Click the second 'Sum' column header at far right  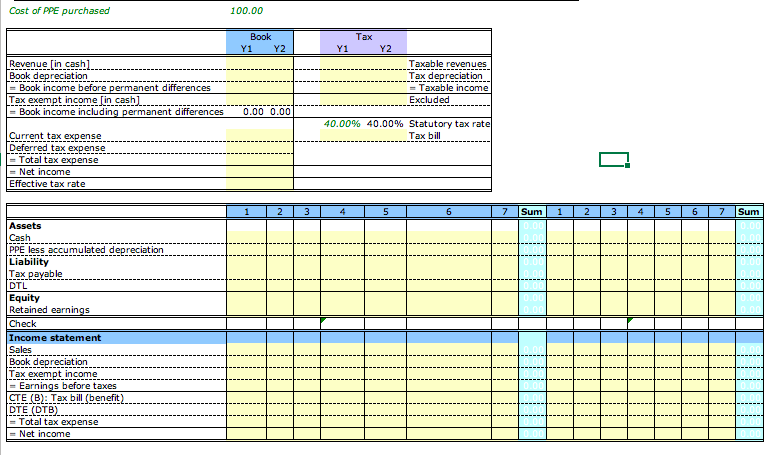(749, 212)
